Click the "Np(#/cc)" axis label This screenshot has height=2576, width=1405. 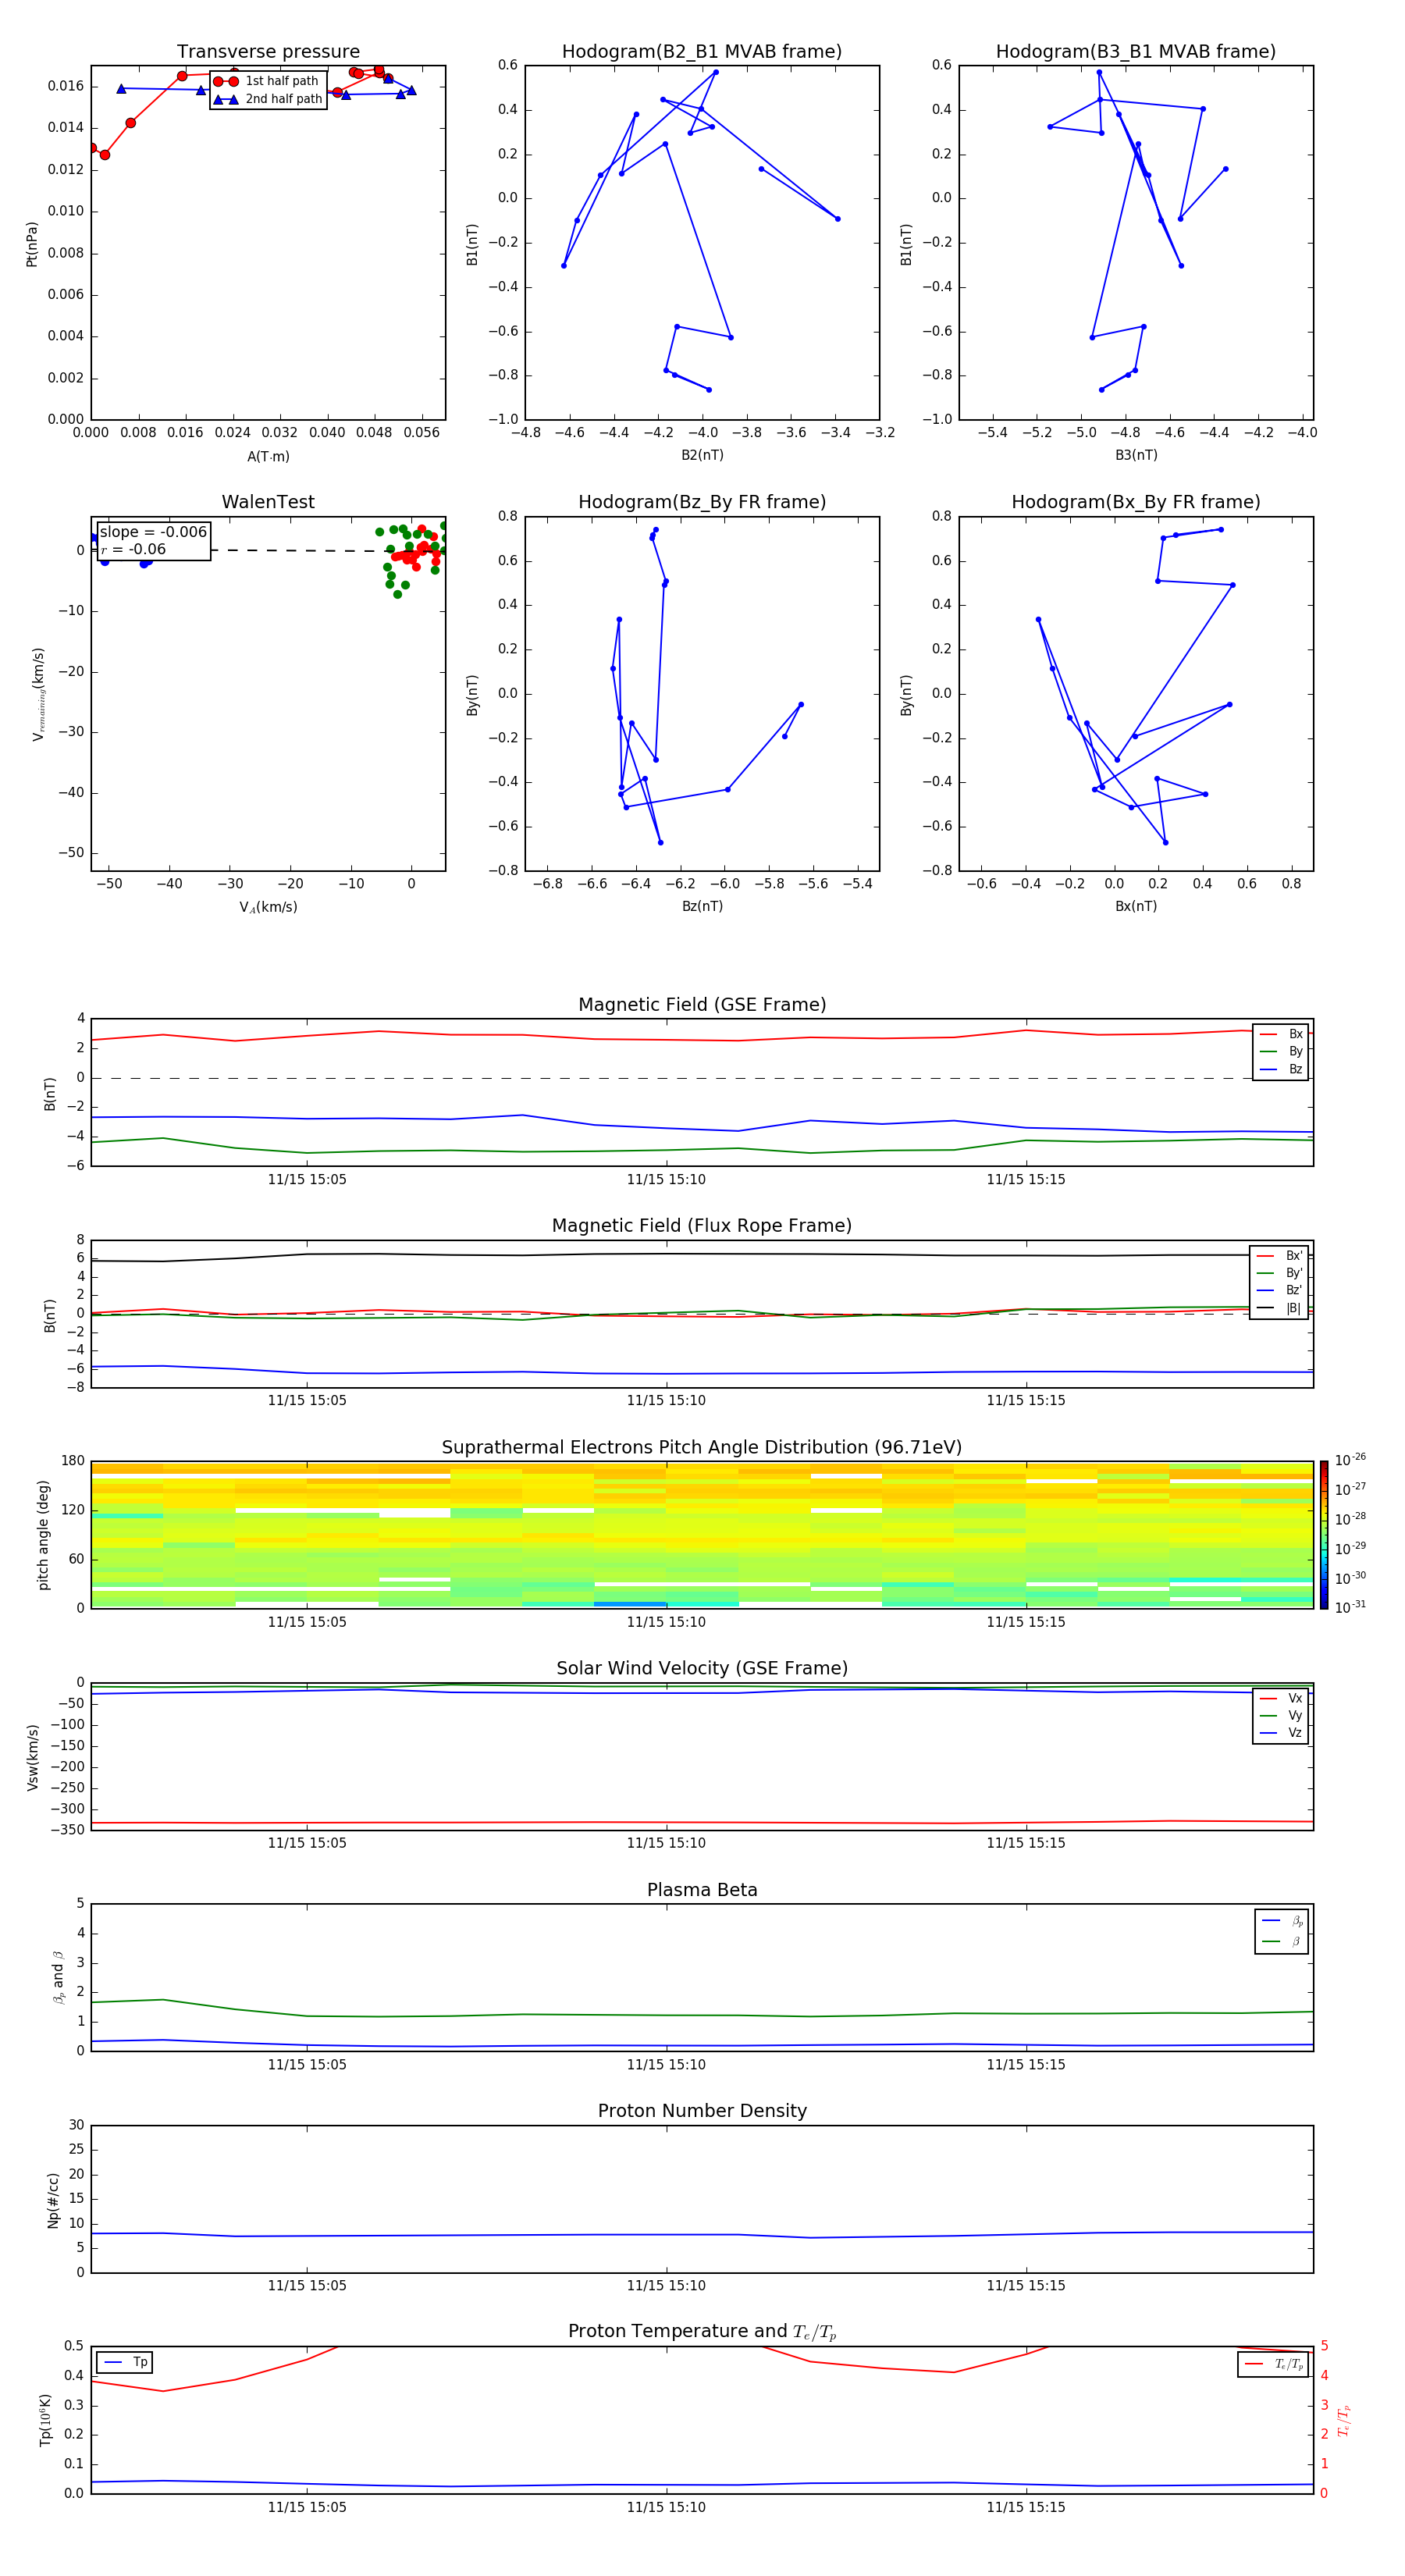(x=53, y=2200)
